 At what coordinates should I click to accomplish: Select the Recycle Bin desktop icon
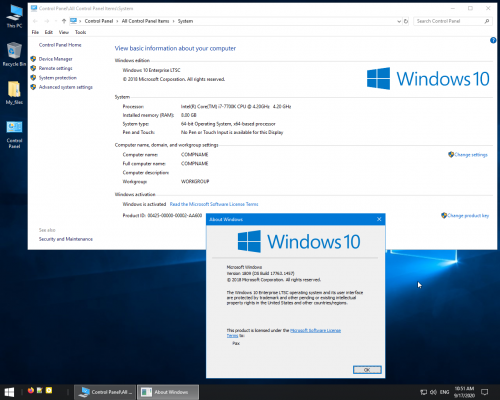(14, 54)
